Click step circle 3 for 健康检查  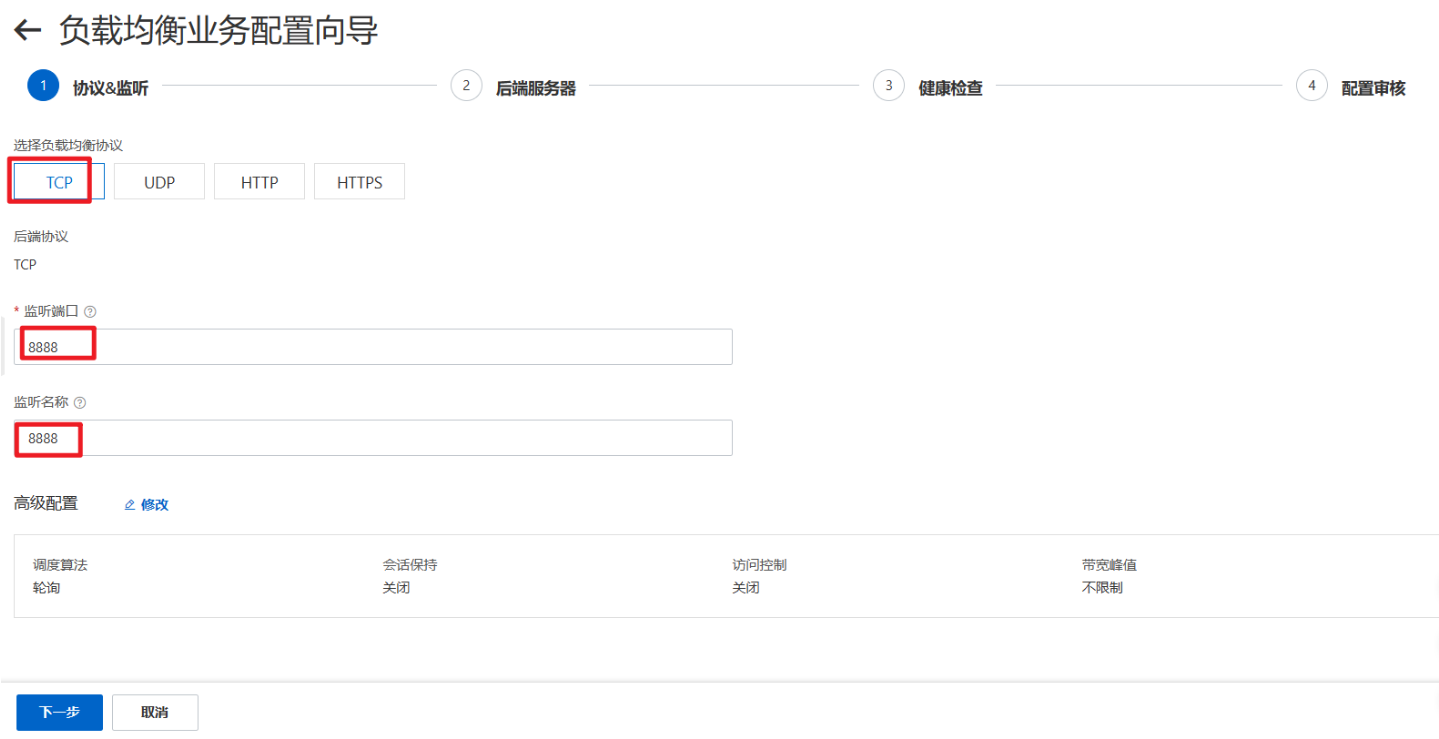[888, 85]
